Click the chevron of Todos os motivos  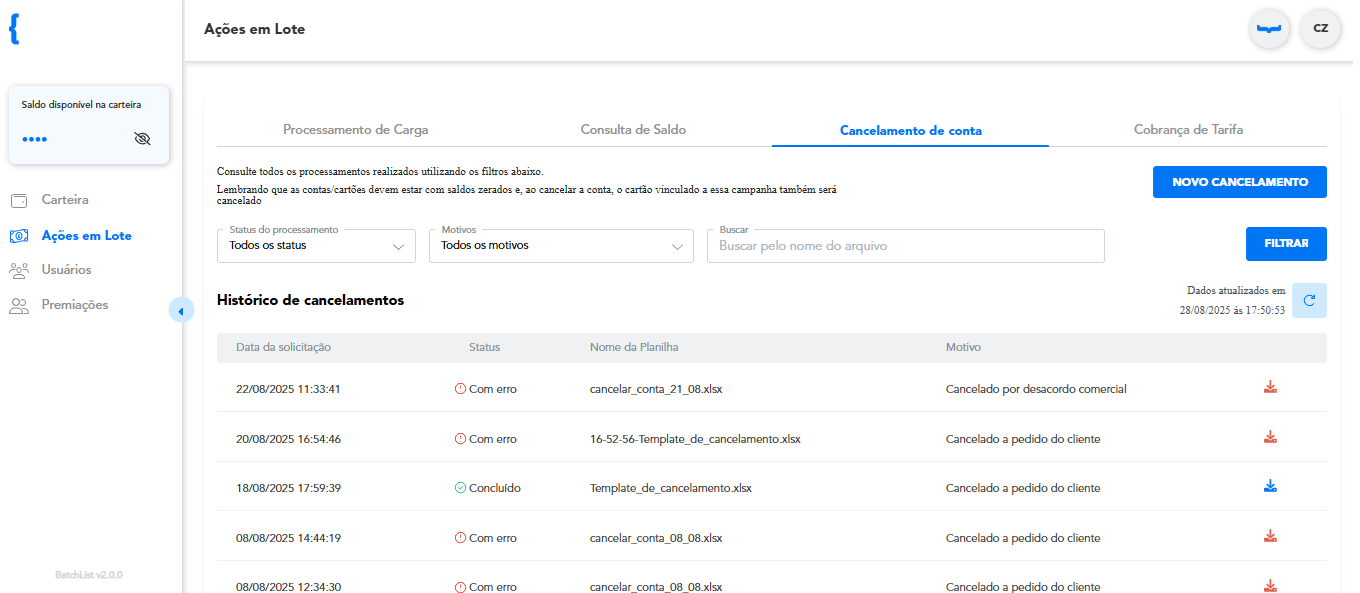[677, 246]
